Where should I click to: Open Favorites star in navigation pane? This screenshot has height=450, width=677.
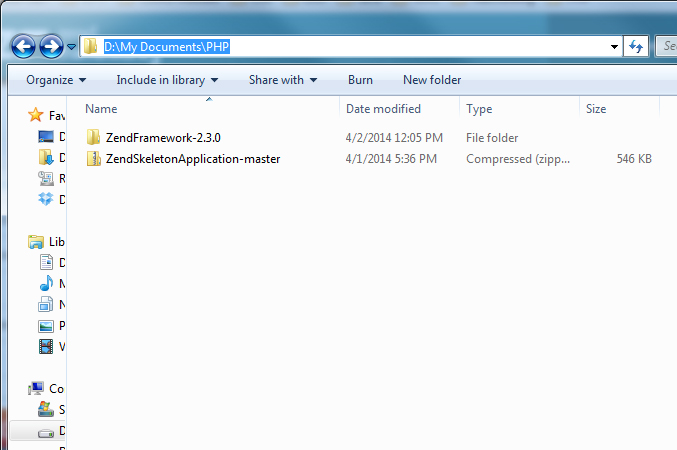pyautogui.click(x=35, y=115)
